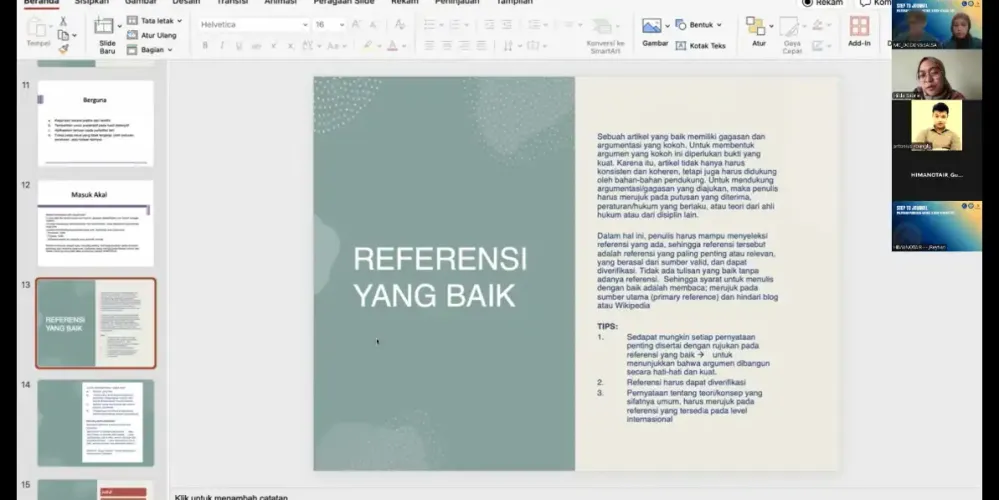The image size is (1000, 500).
Task: Click the Slide Baru icon
Action: [x=103, y=26]
